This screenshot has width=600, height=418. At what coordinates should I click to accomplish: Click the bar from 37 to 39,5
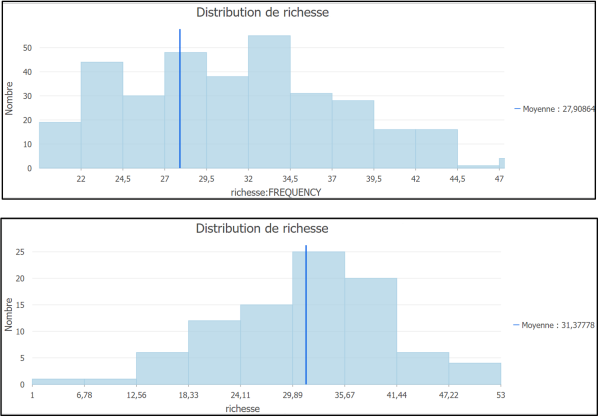coord(353,134)
